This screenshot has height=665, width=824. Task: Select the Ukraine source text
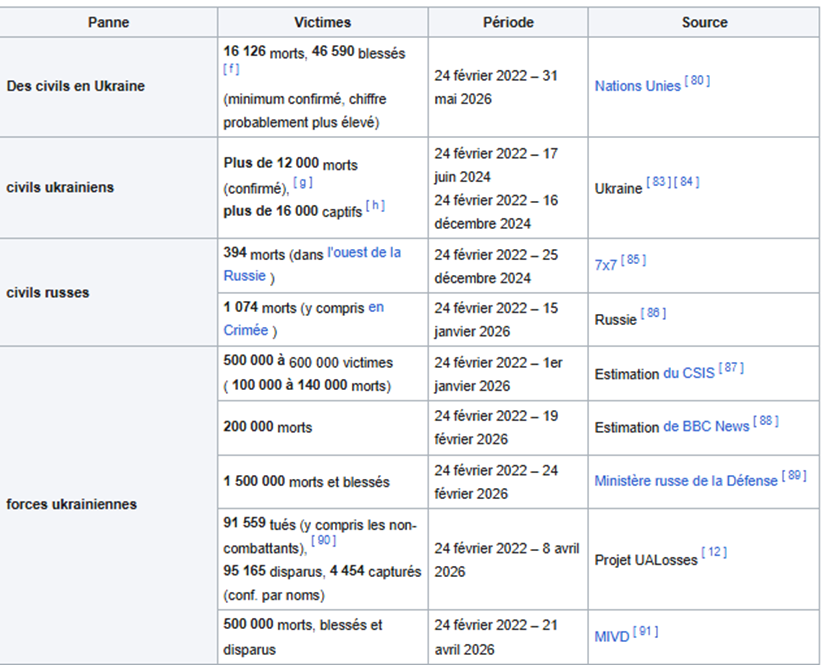pyautogui.click(x=618, y=189)
